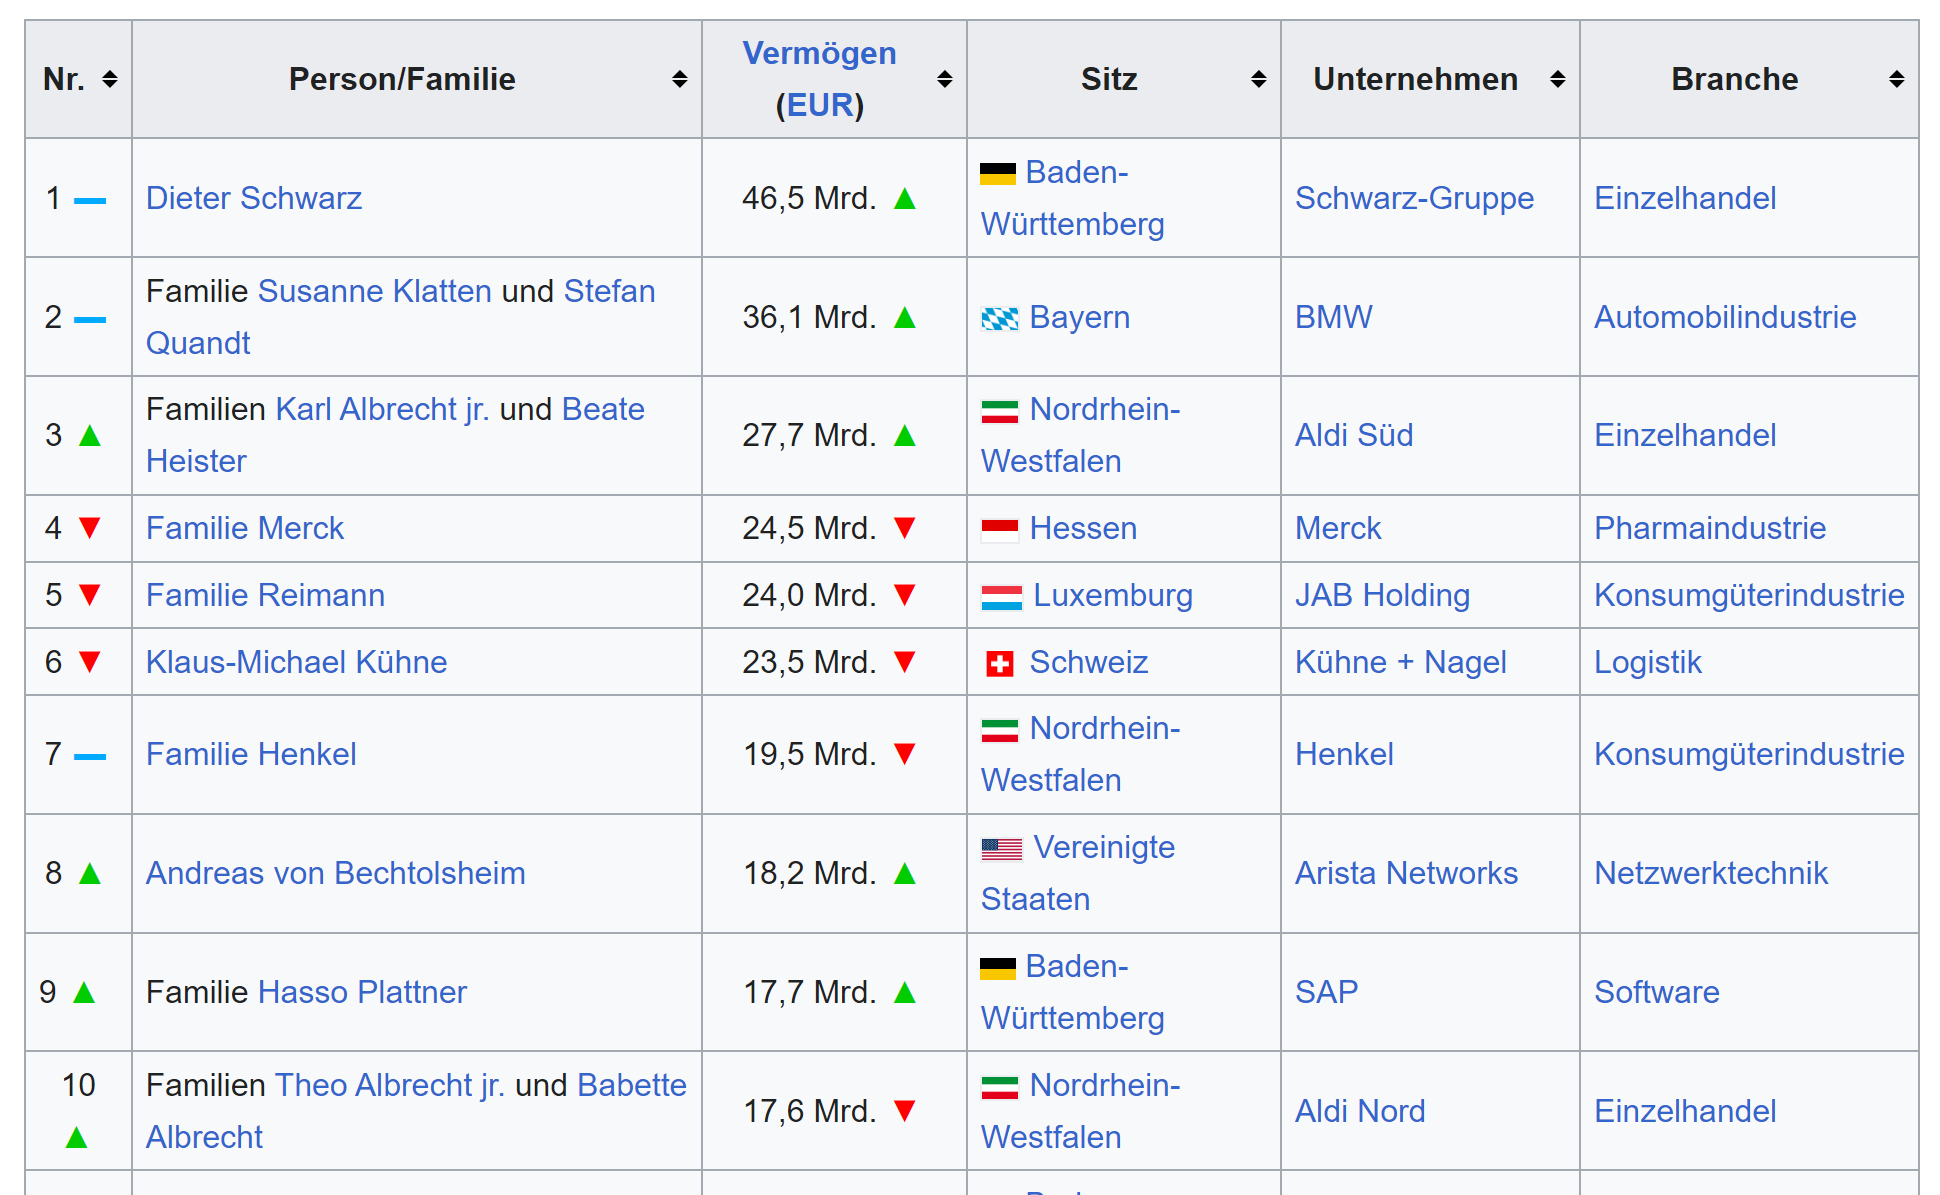This screenshot has width=1940, height=1195.
Task: Click red down arrow next to 24,5 Mrd.
Action: pyautogui.click(x=905, y=528)
